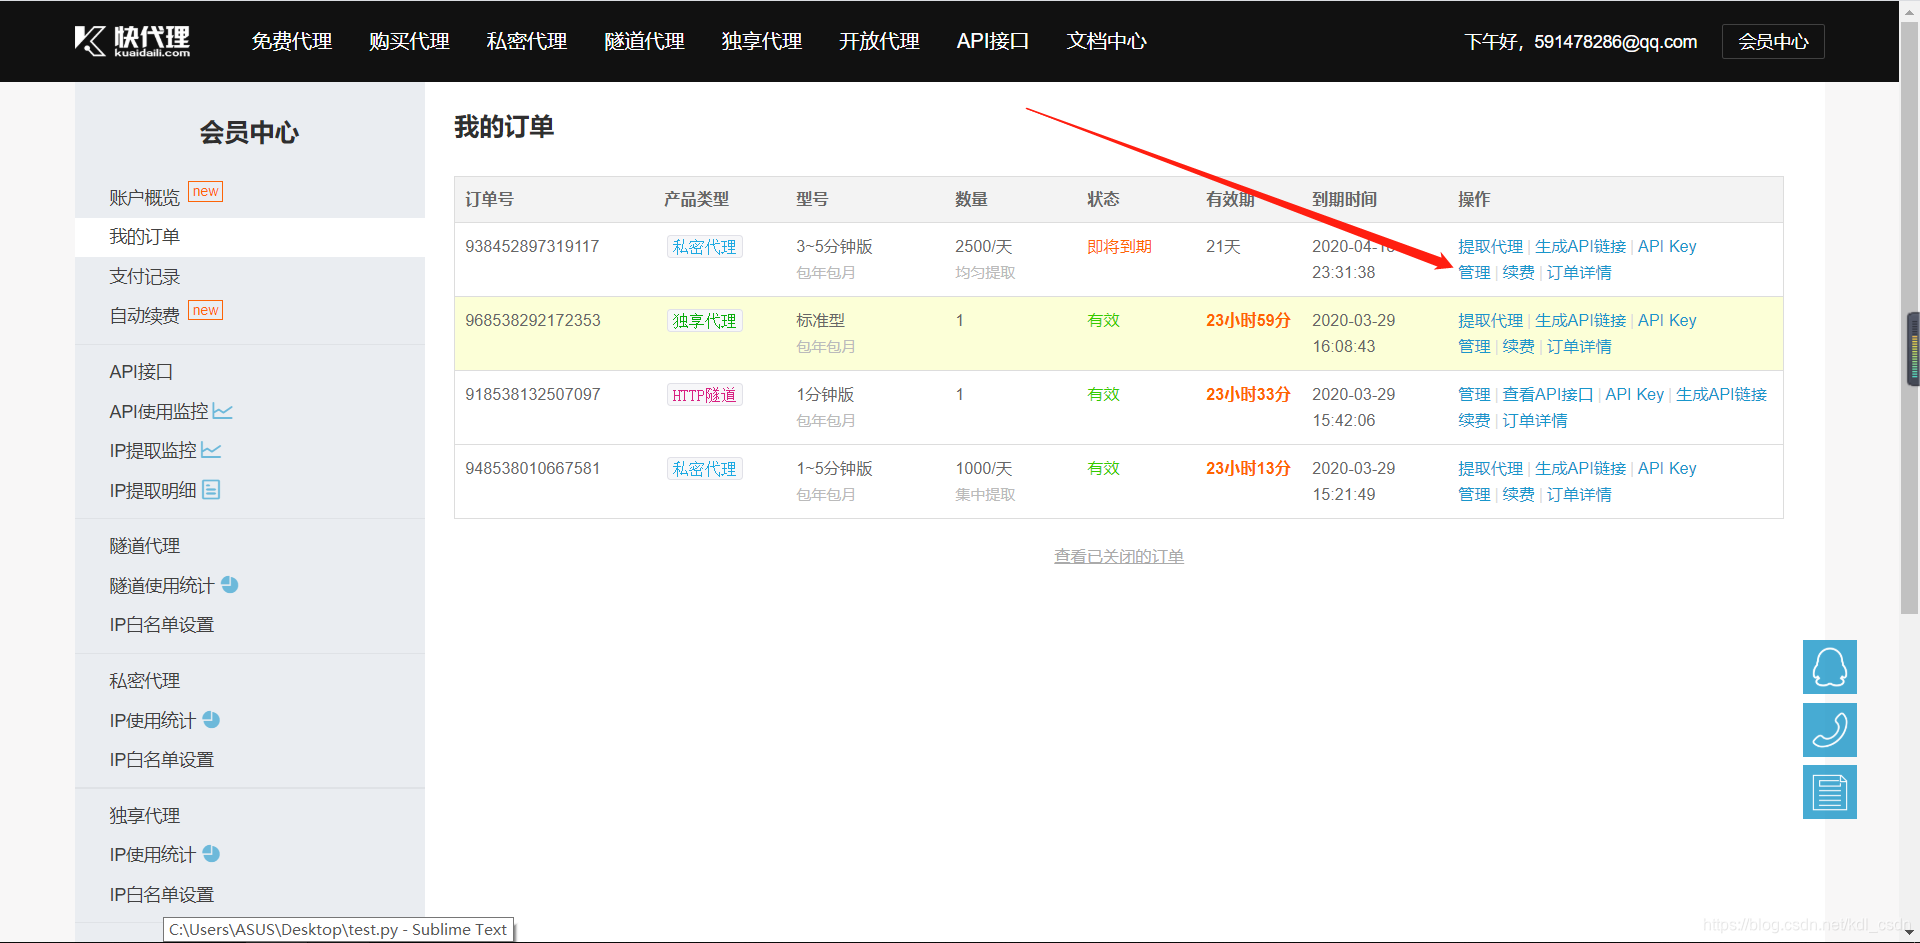Open 购买代理 in top navigation
This screenshot has height=943, width=1920.
[x=409, y=41]
